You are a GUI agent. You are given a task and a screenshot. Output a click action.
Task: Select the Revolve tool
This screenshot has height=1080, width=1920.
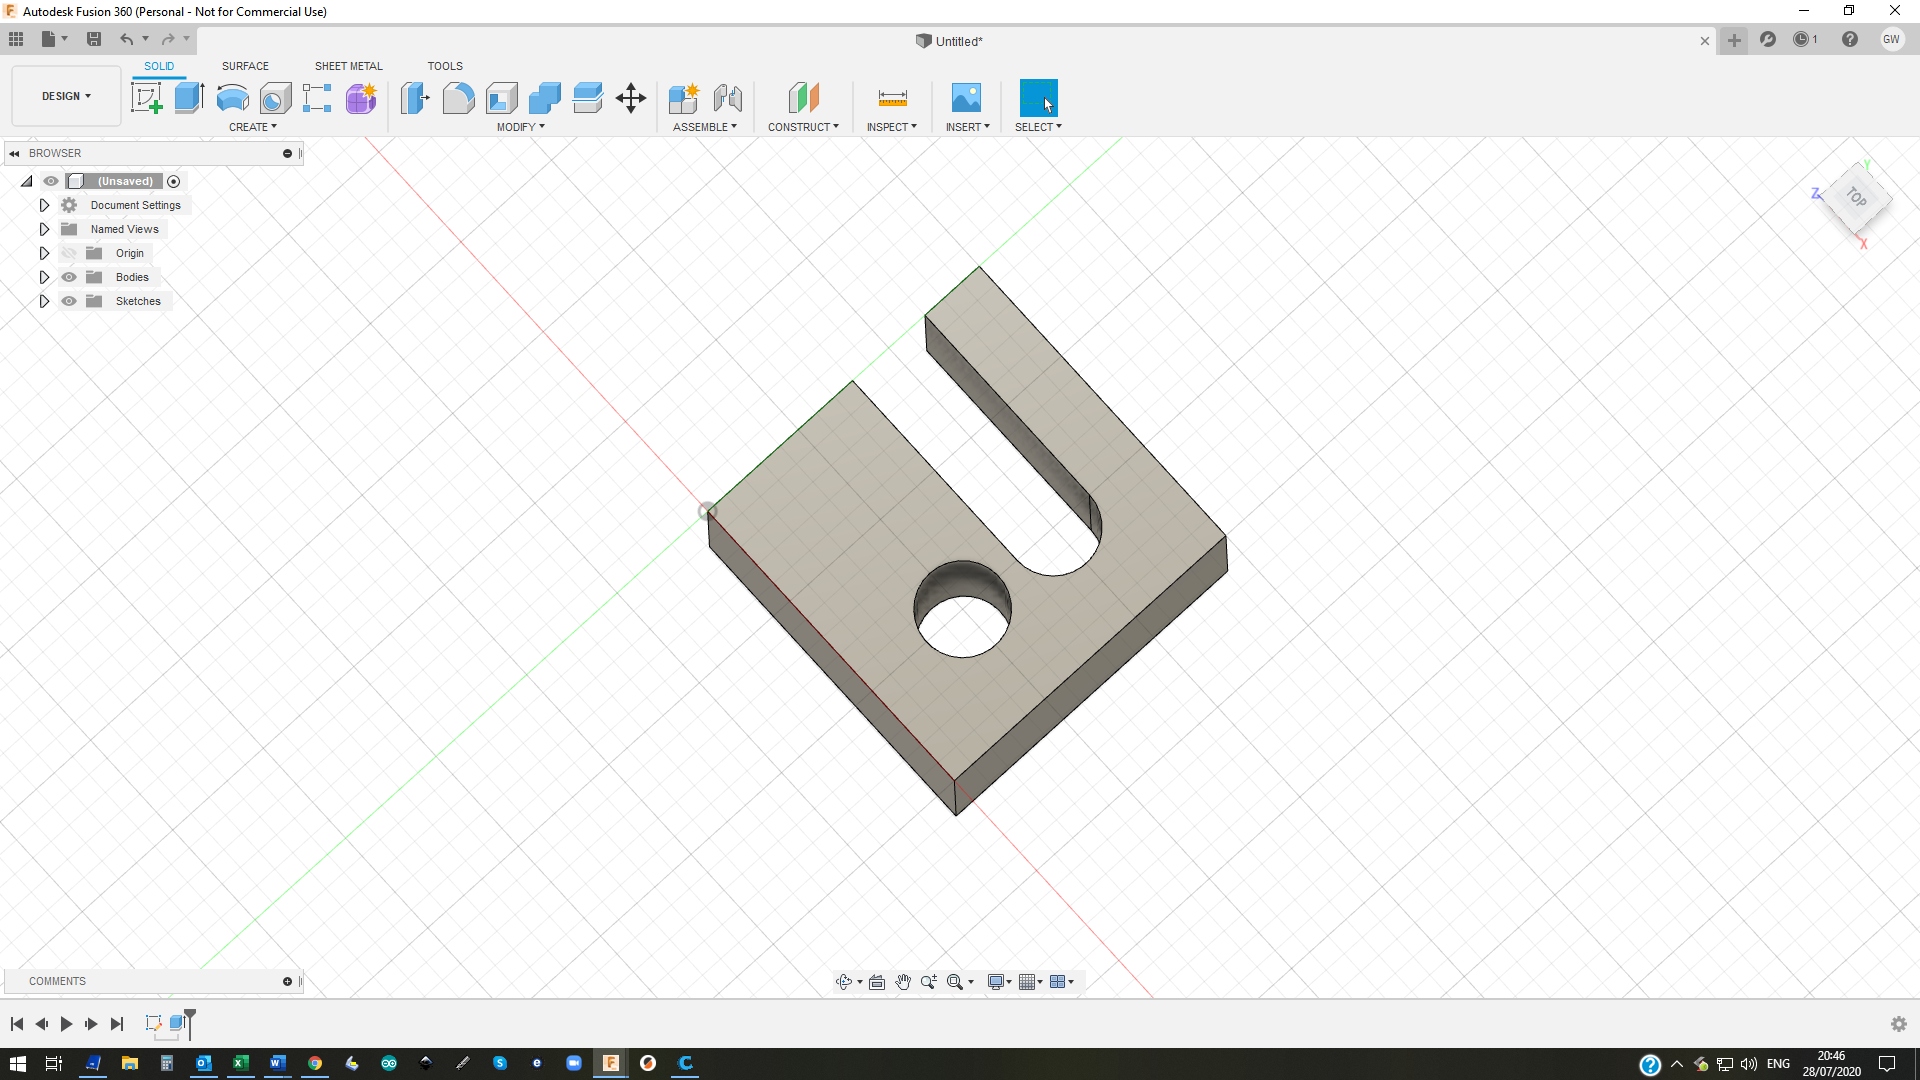232,98
